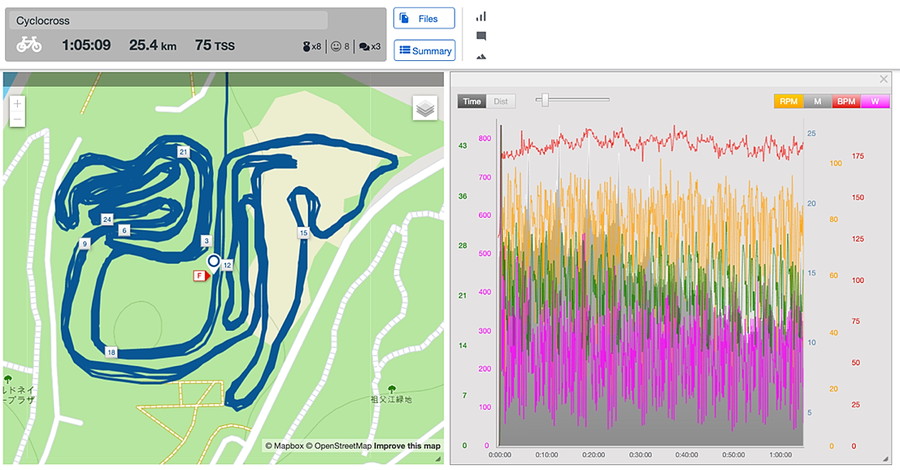Click the graph smoothing slider handle
The height and width of the screenshot is (470, 900).
tap(543, 99)
